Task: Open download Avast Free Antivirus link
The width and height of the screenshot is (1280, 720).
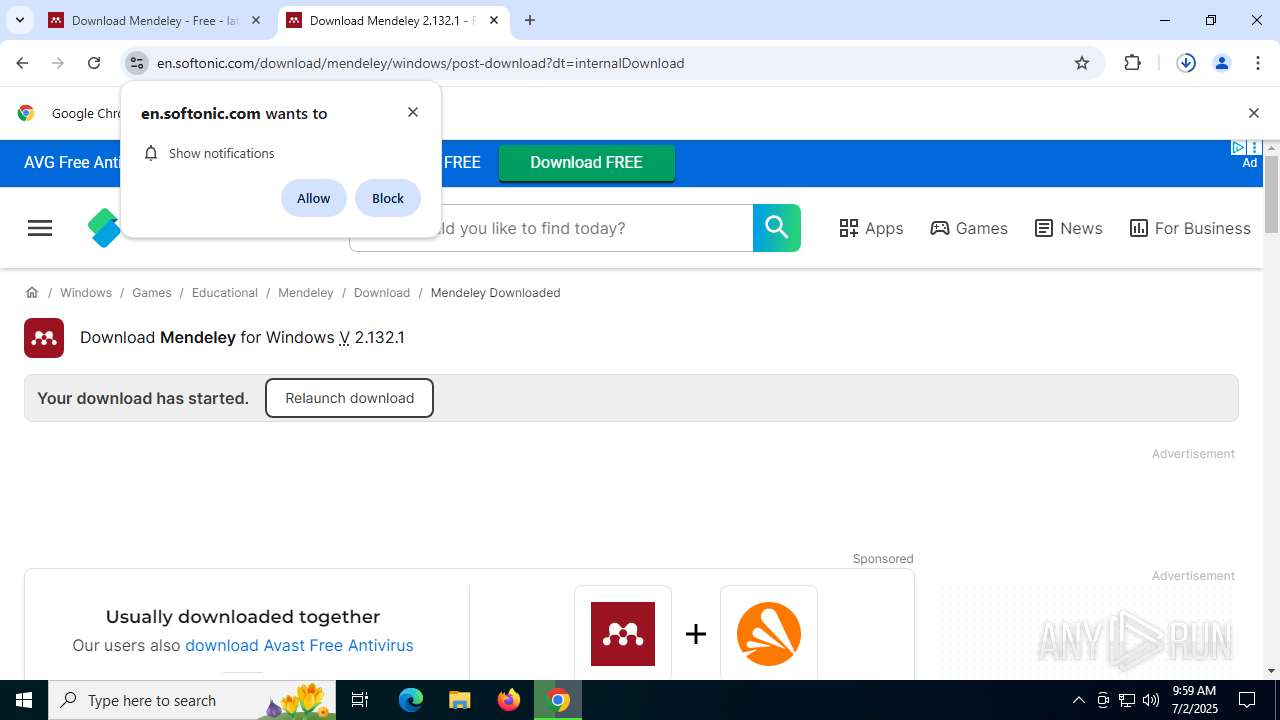Action: [299, 645]
